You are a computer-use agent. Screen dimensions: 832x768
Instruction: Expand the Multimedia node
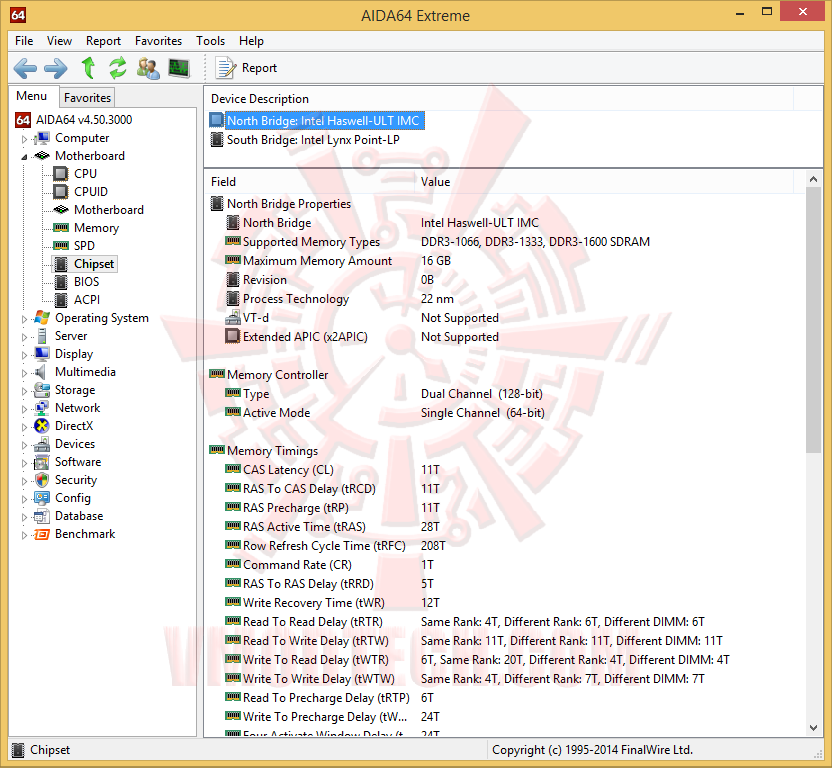tap(24, 373)
